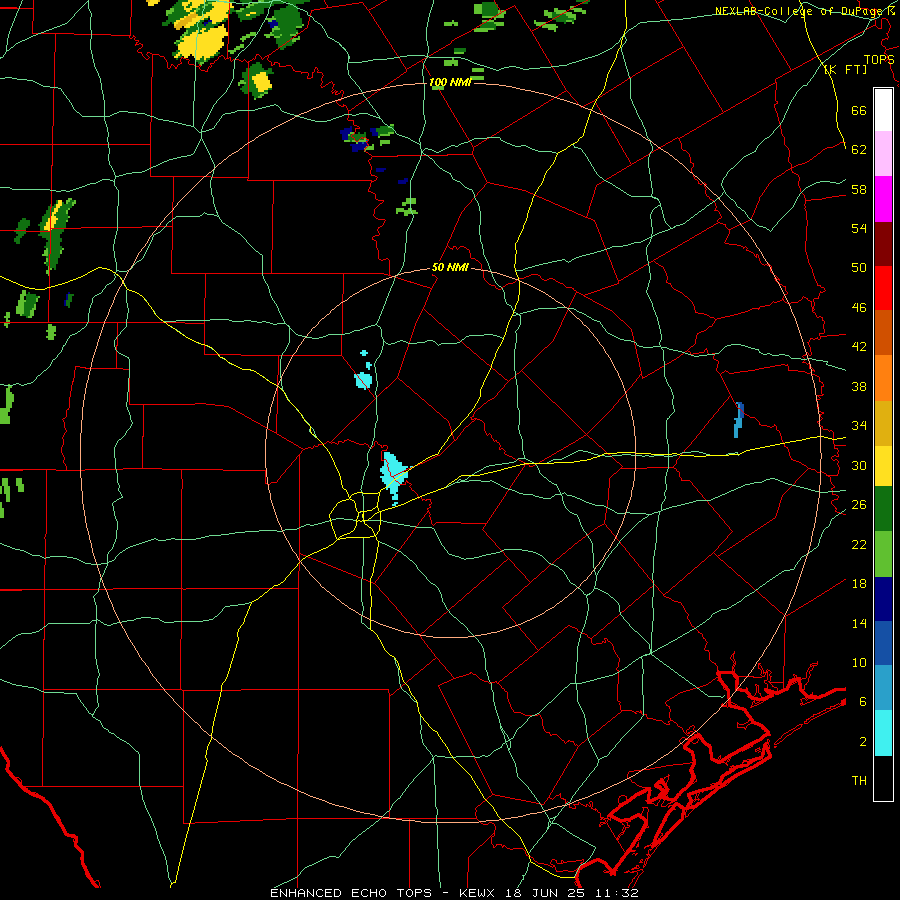Screen dimensions: 900x900
Task: Select the bright yellow legend swatch
Action: tap(883, 465)
